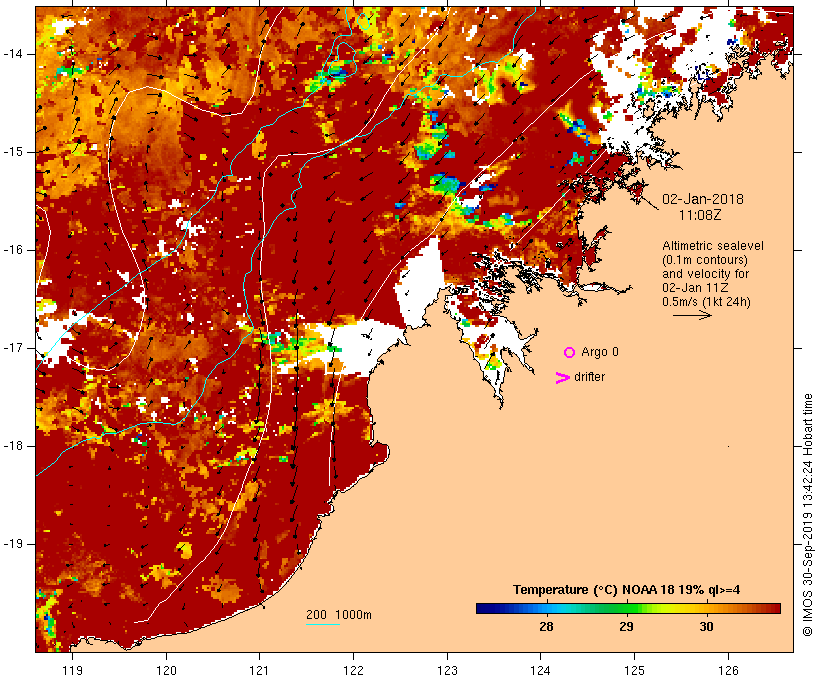Click the '0.5m/s (1kt 24h)' text
This screenshot has width=820, height=680.
(x=706, y=302)
